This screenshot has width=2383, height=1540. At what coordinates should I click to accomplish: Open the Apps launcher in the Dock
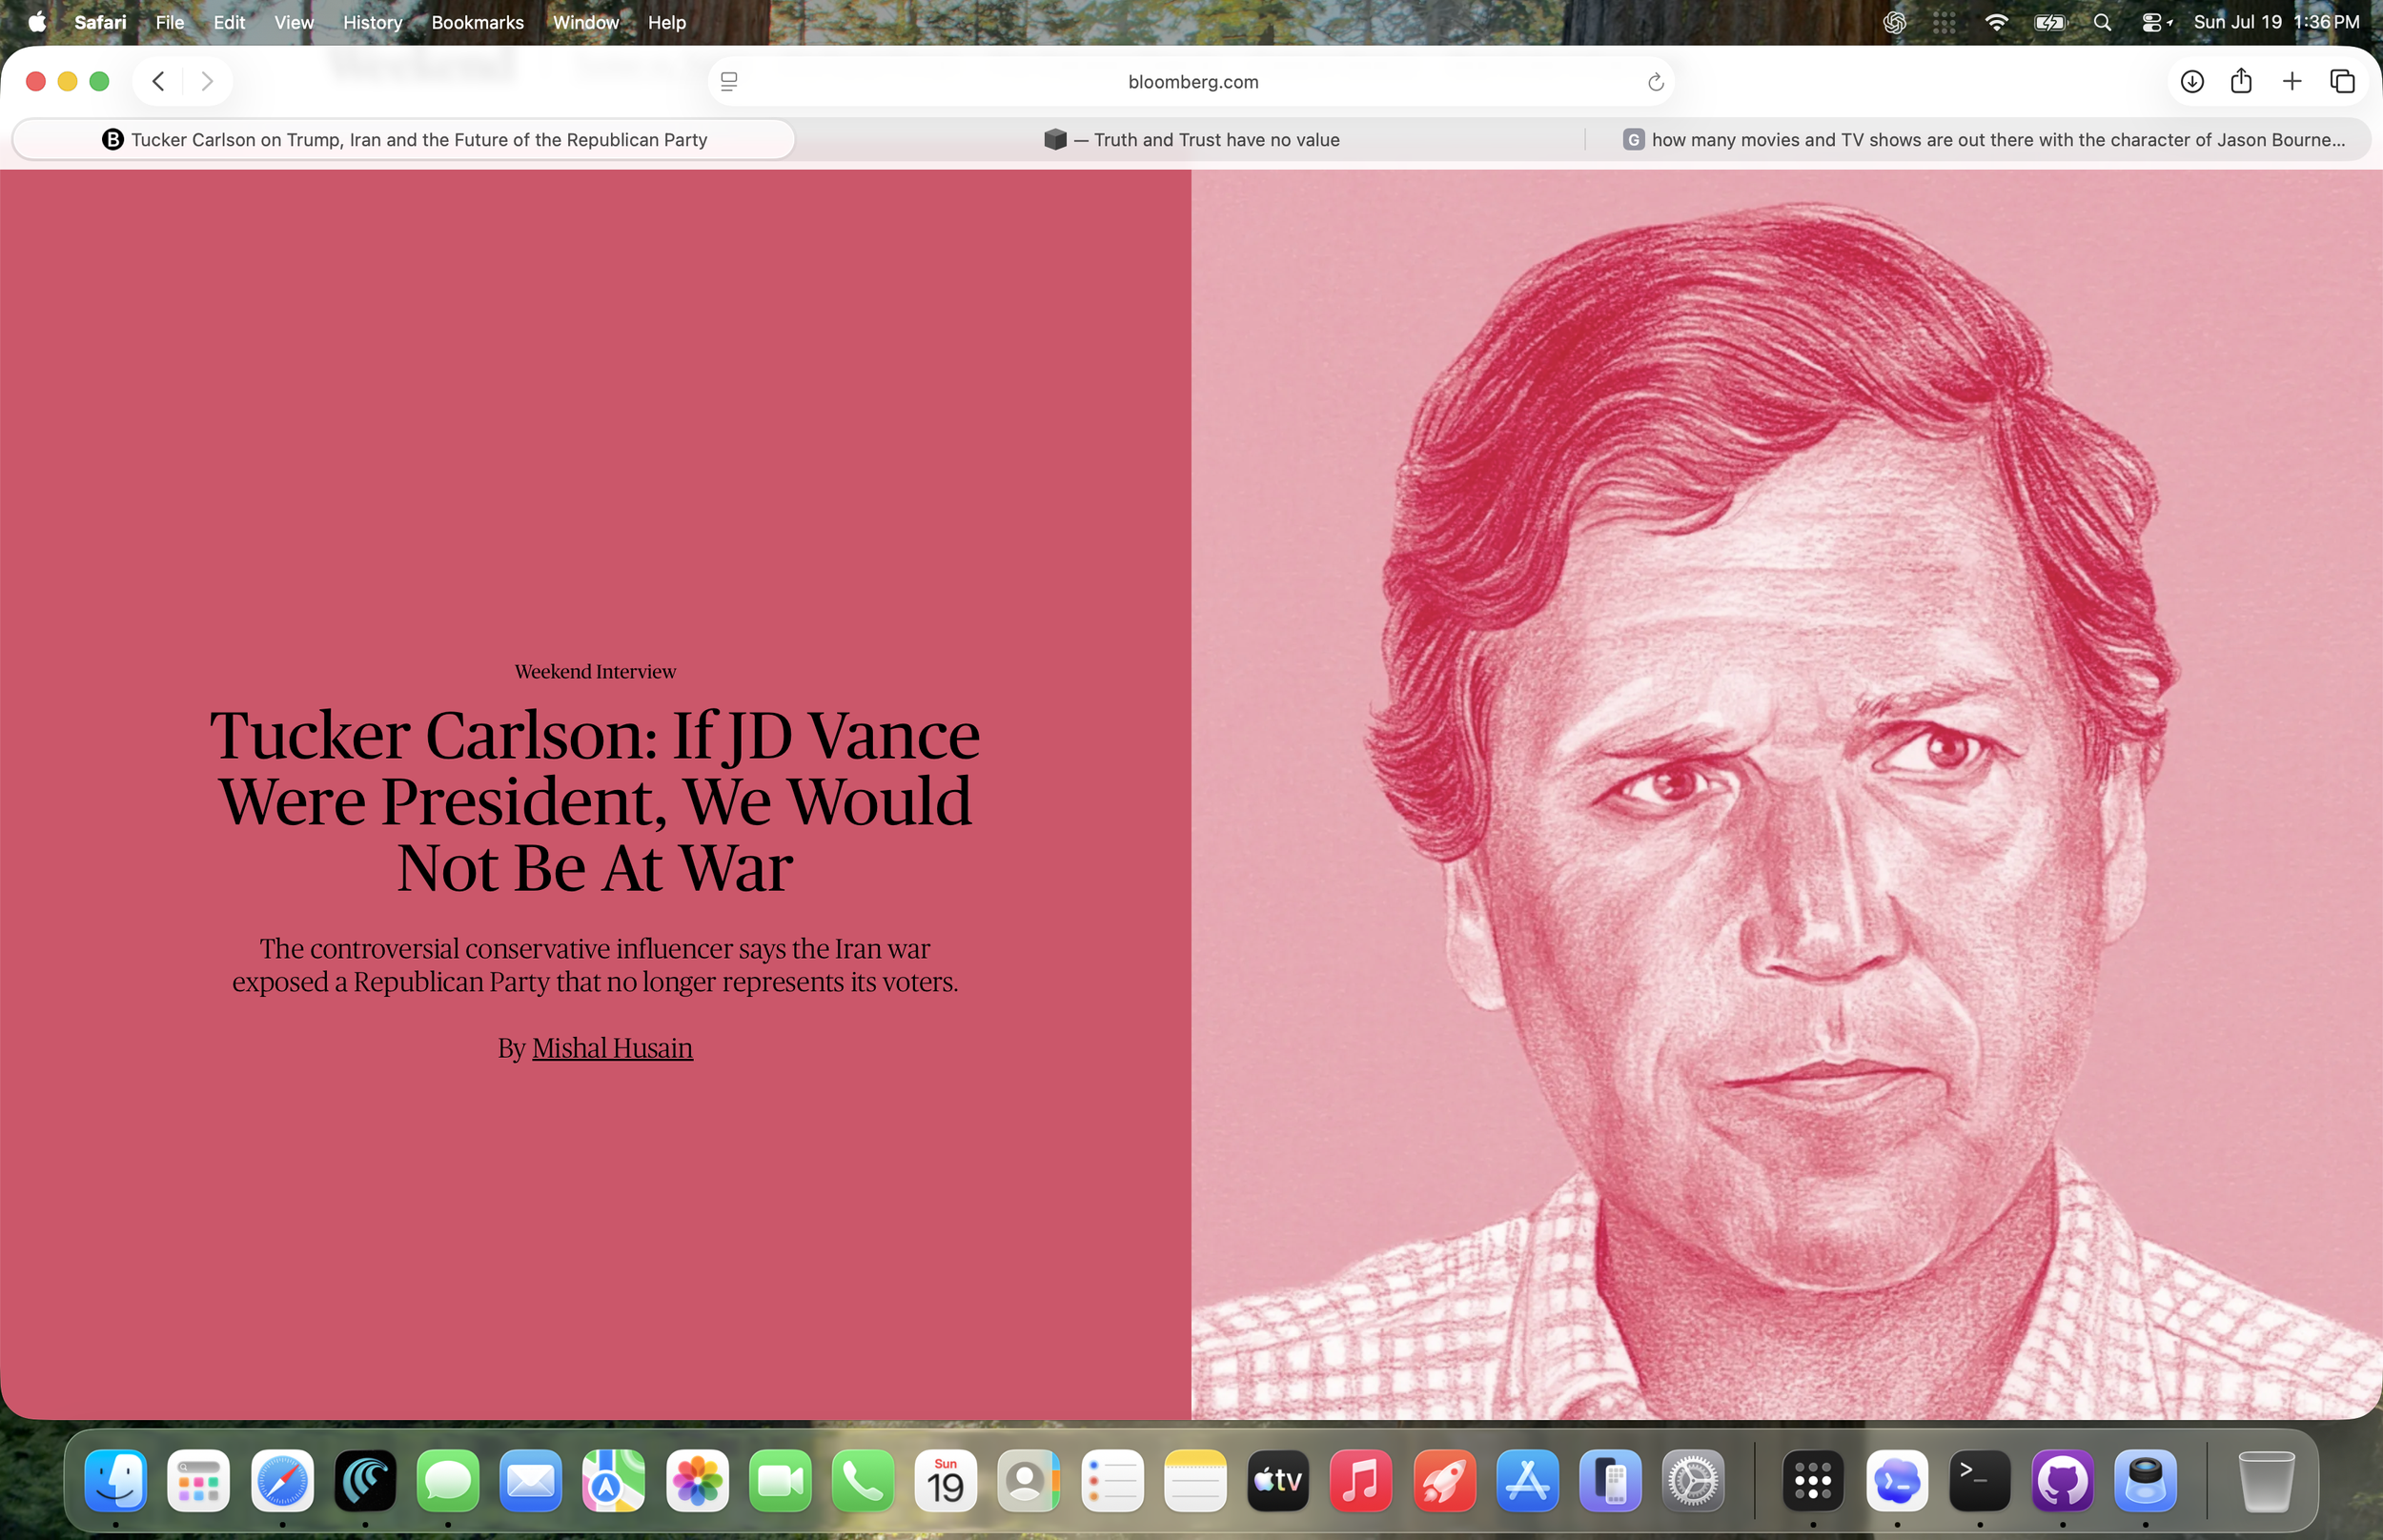(199, 1481)
